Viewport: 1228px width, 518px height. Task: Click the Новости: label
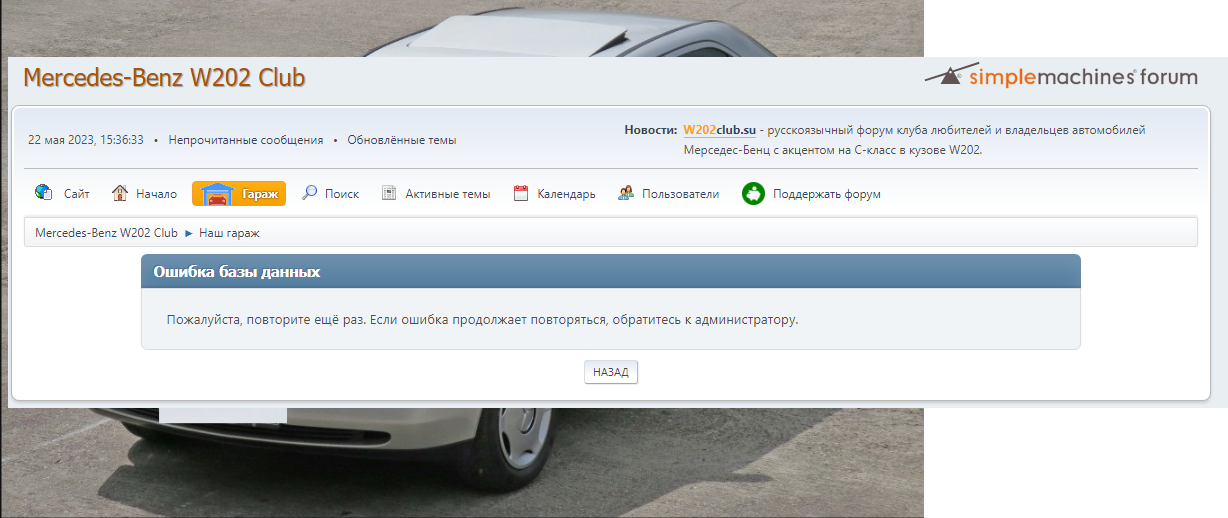tap(651, 130)
